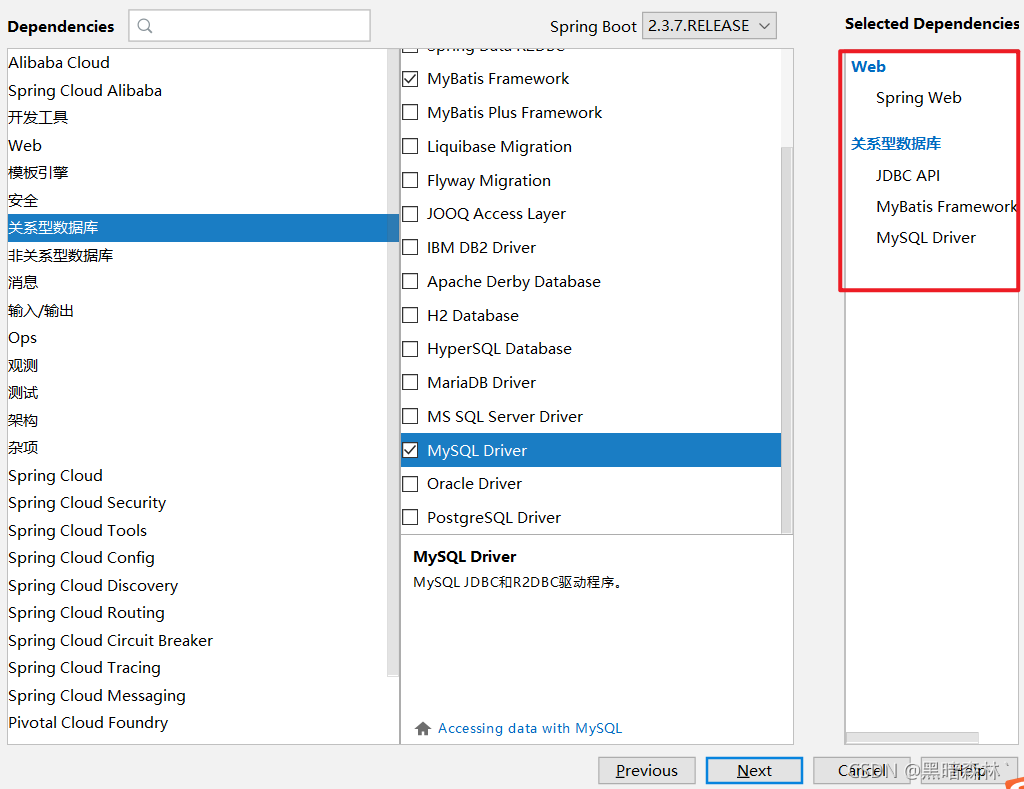
Task: Select Alibaba Cloud category
Action: coord(197,63)
